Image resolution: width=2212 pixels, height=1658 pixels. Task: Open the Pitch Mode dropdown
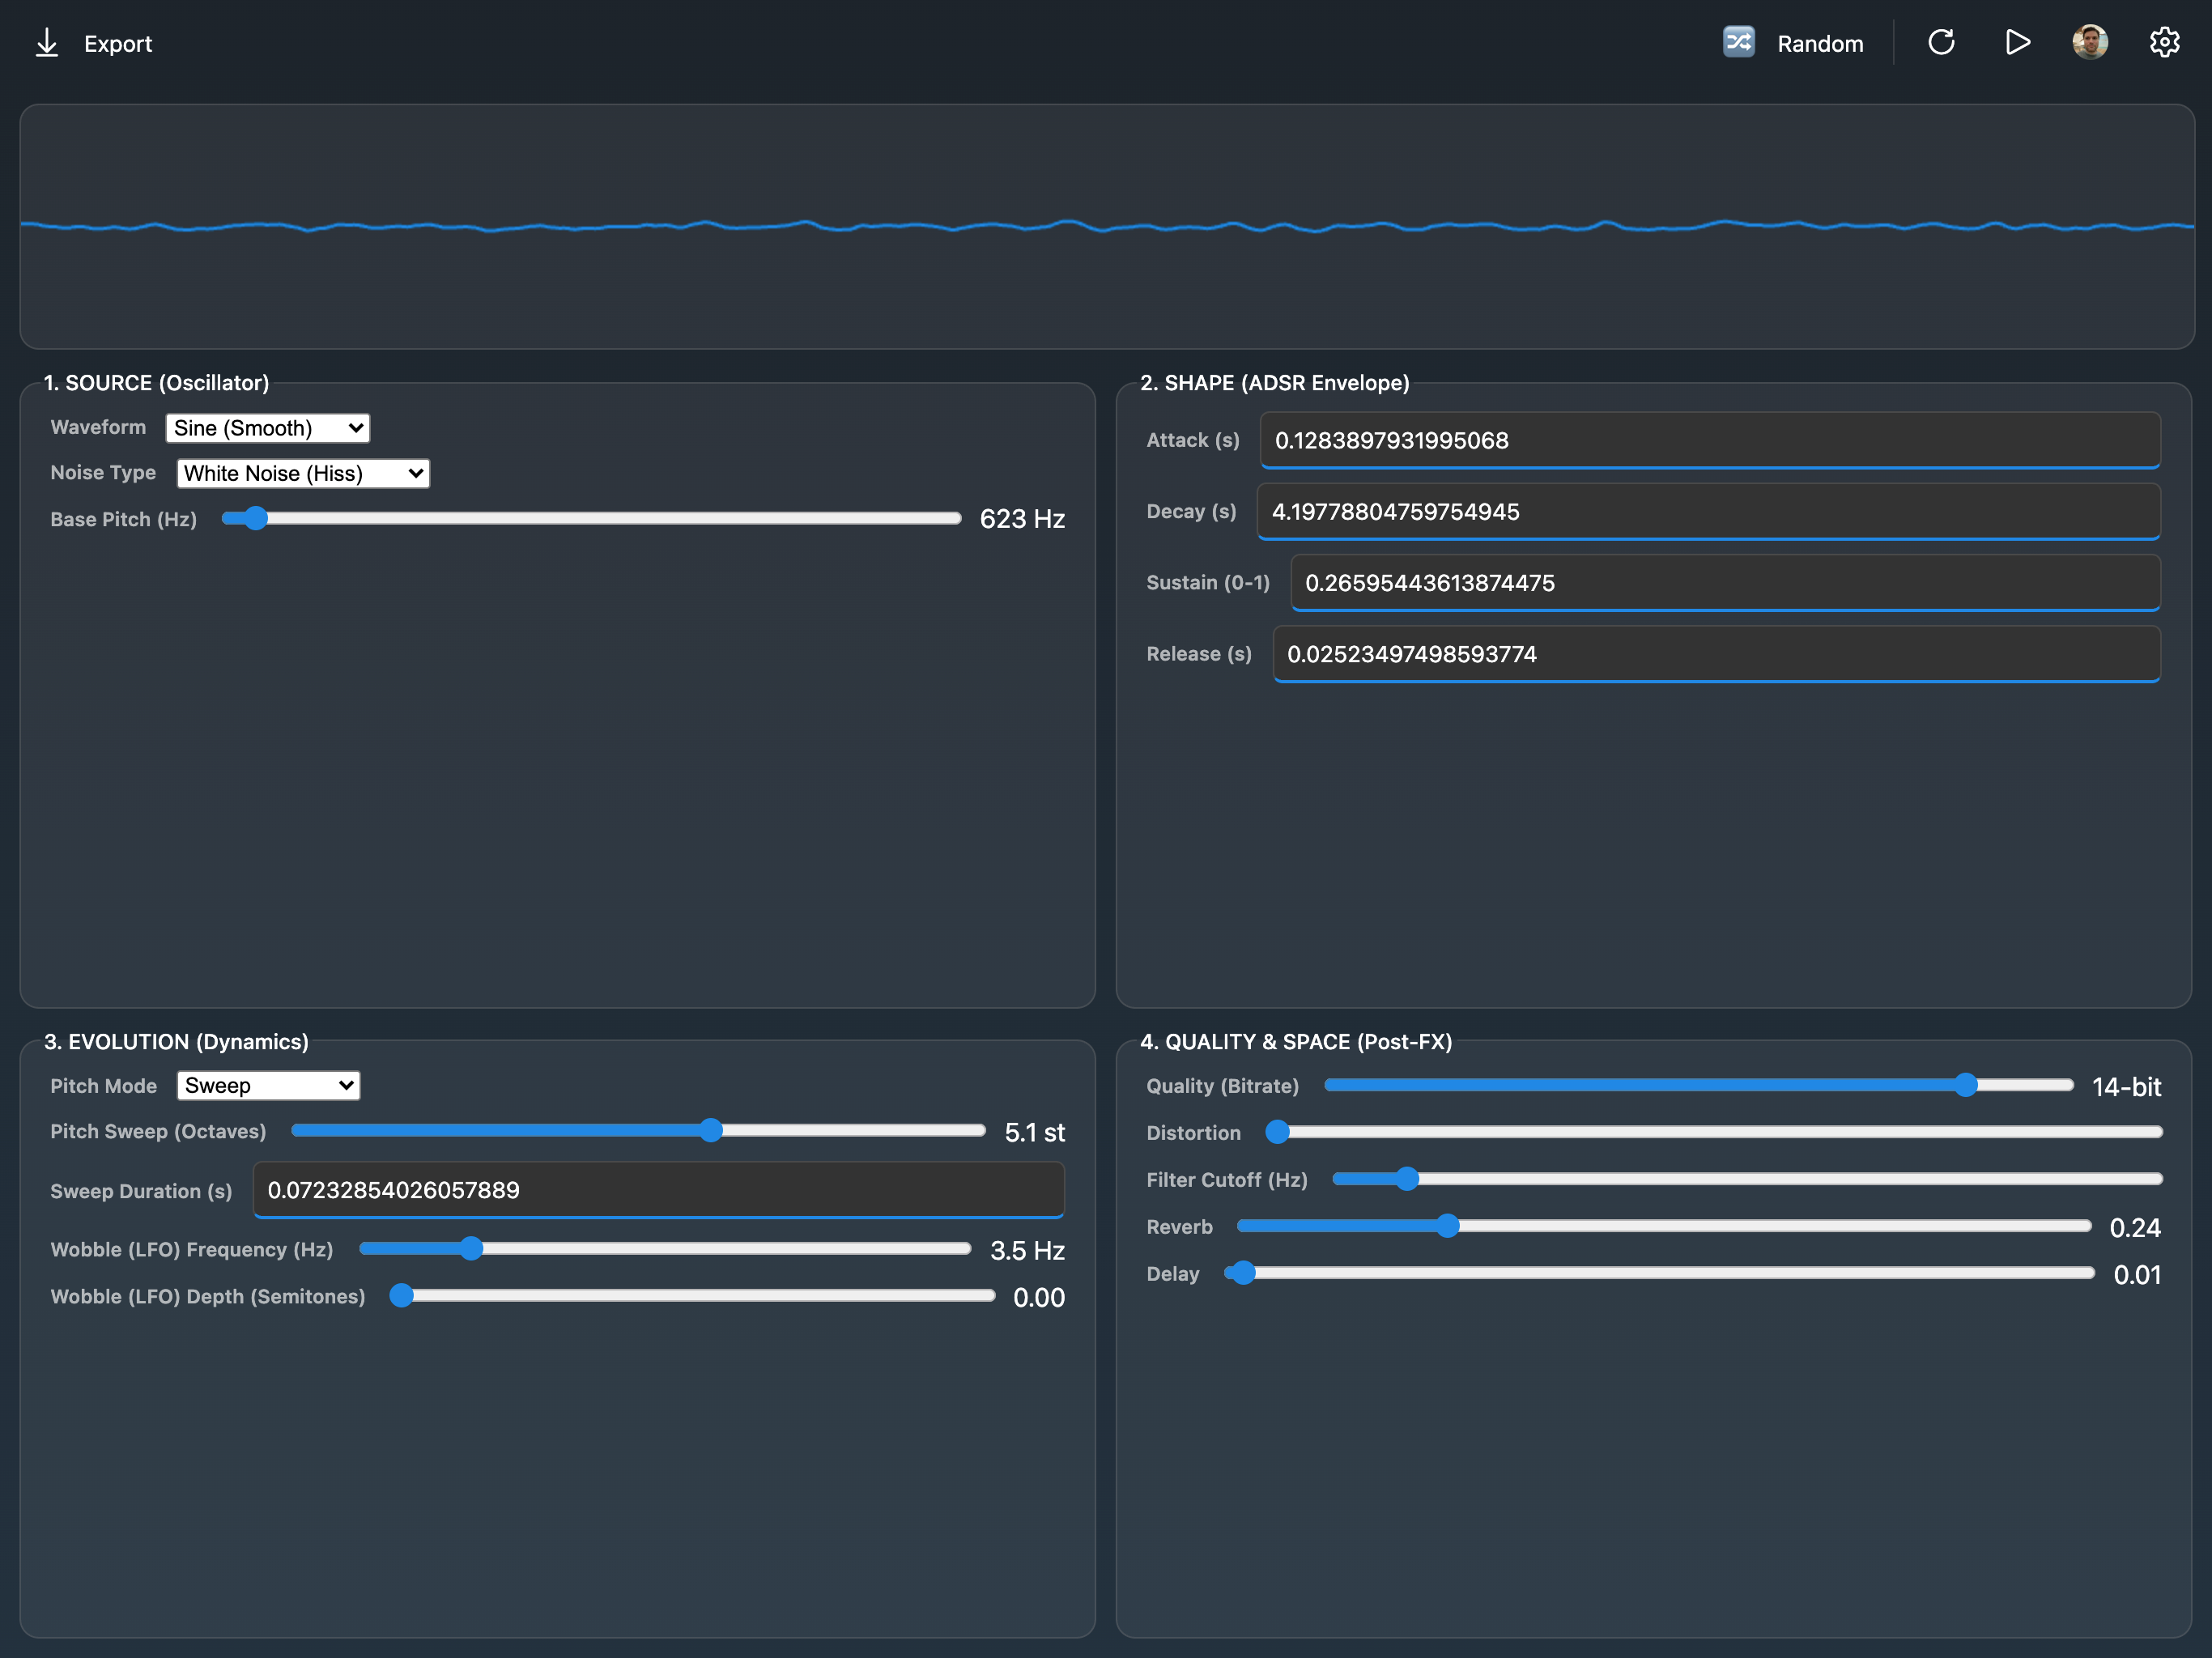tap(268, 1085)
